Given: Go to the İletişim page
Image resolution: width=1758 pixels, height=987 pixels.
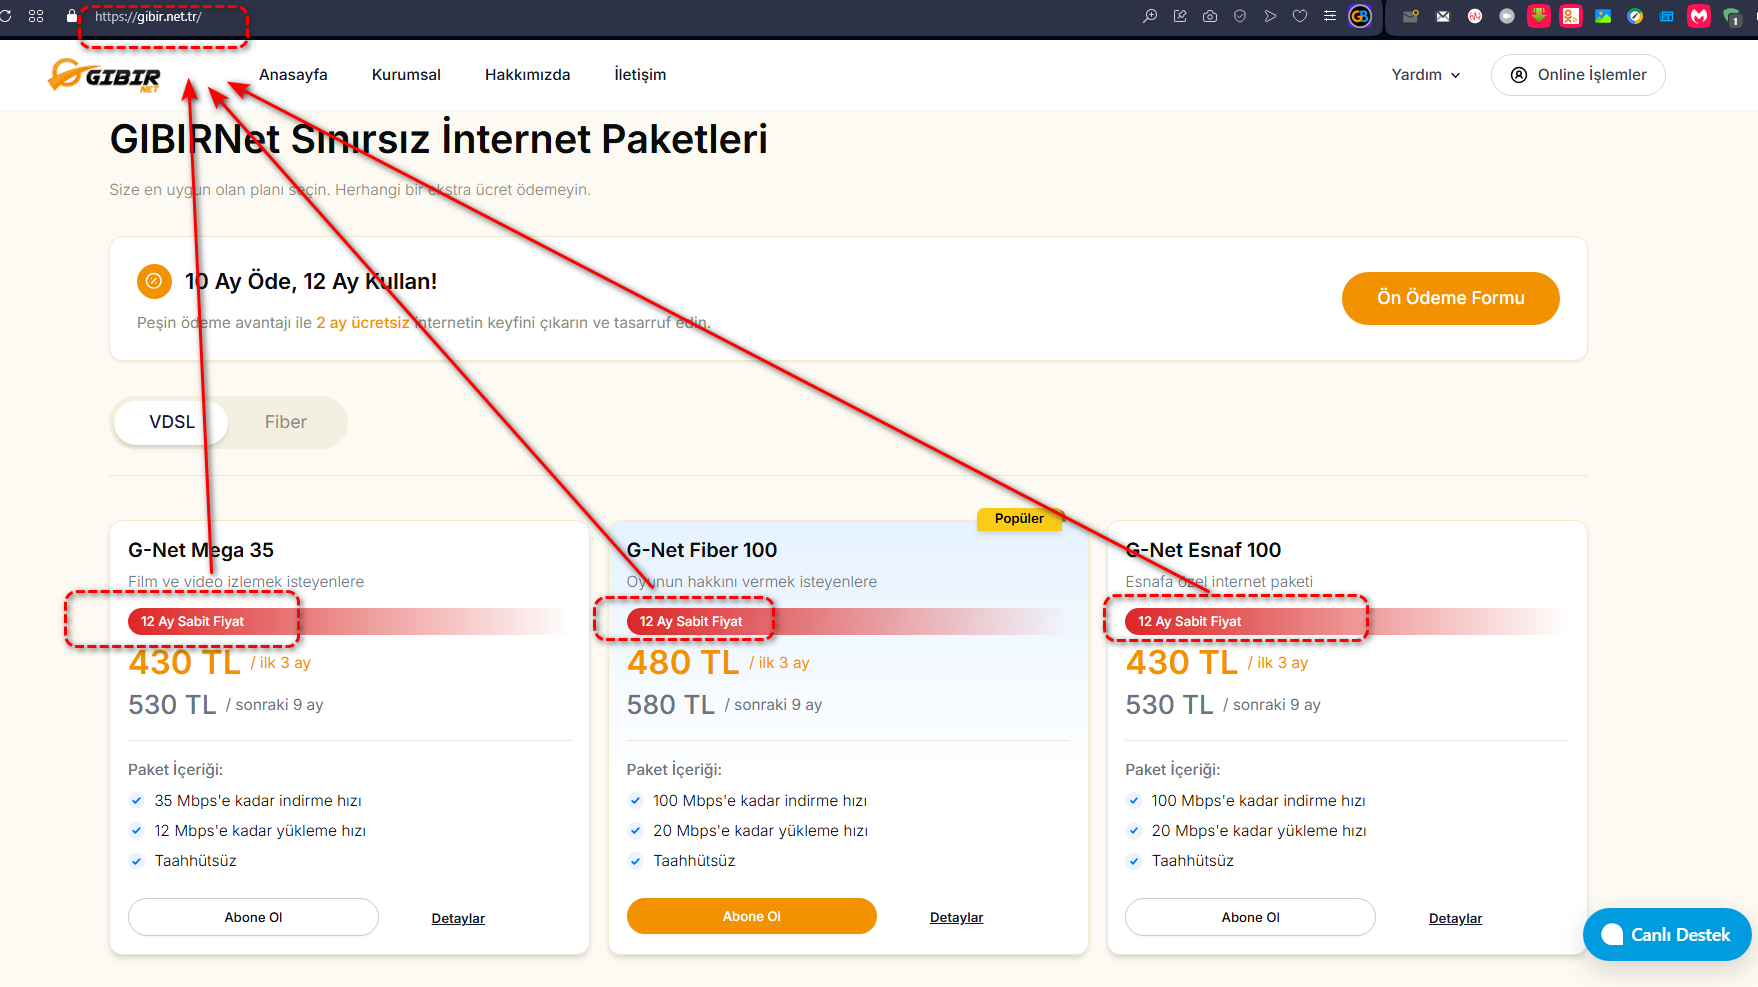Looking at the screenshot, I should coord(640,75).
